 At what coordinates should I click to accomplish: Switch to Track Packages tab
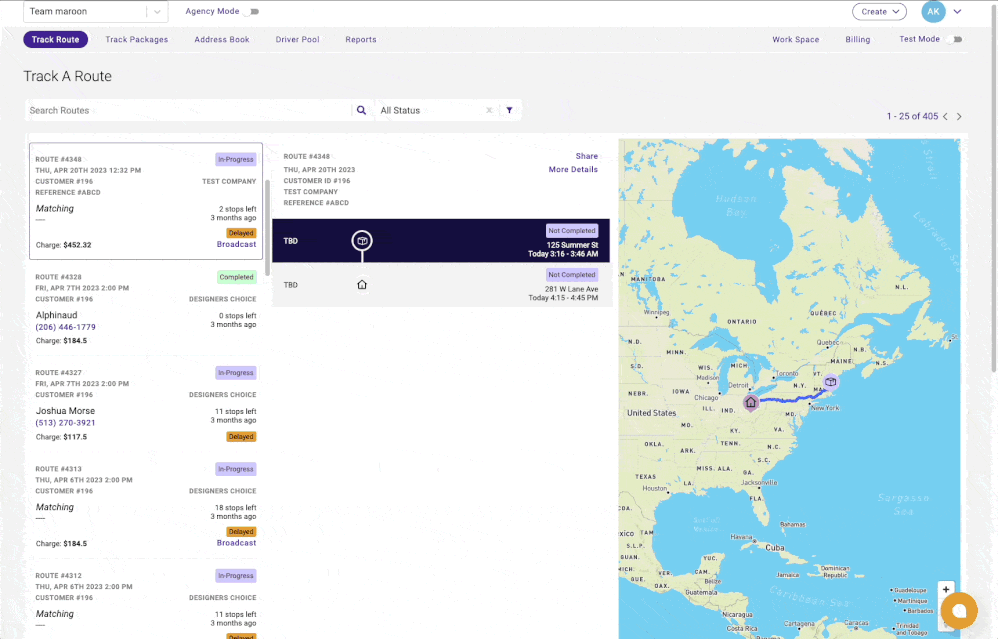[137, 39]
